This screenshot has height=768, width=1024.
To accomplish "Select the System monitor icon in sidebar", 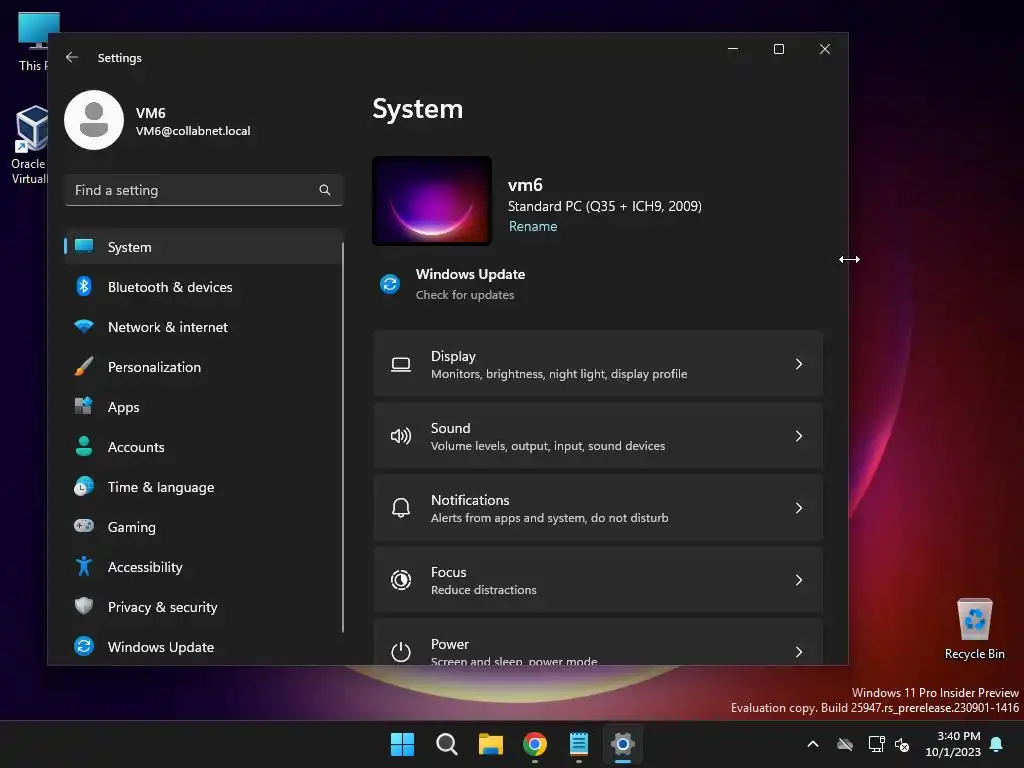I will click(x=84, y=246).
